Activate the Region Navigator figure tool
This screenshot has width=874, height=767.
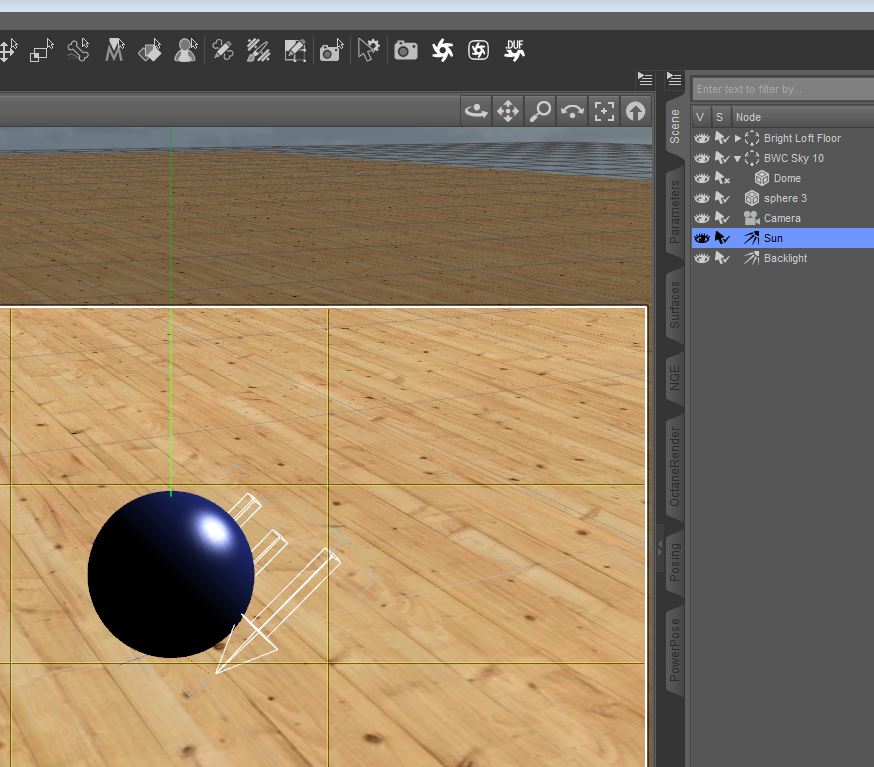click(186, 50)
